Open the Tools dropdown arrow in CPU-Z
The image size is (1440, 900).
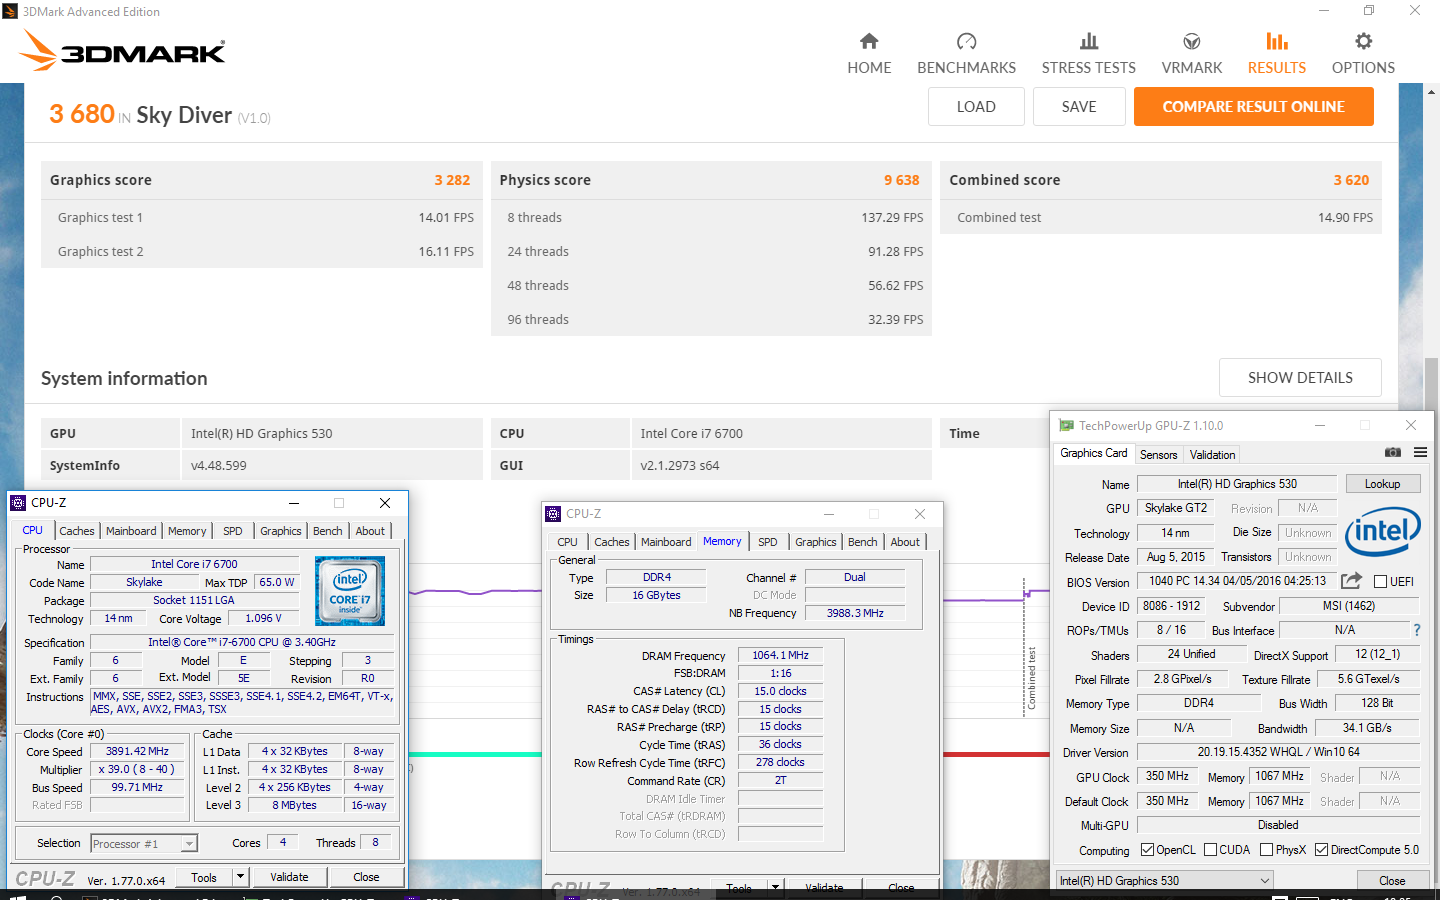(x=240, y=877)
